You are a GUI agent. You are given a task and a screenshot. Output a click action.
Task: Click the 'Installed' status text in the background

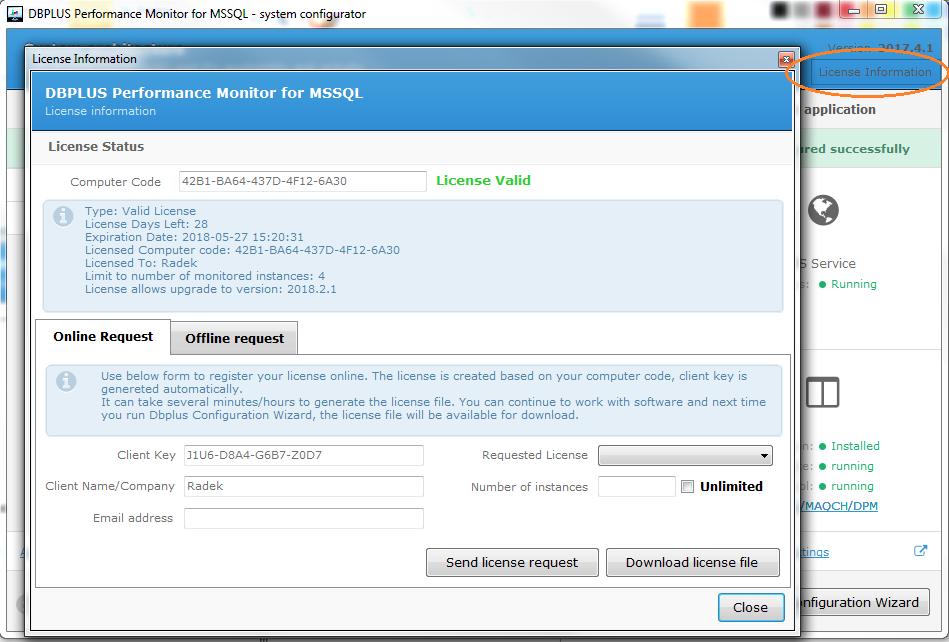pyautogui.click(x=855, y=446)
